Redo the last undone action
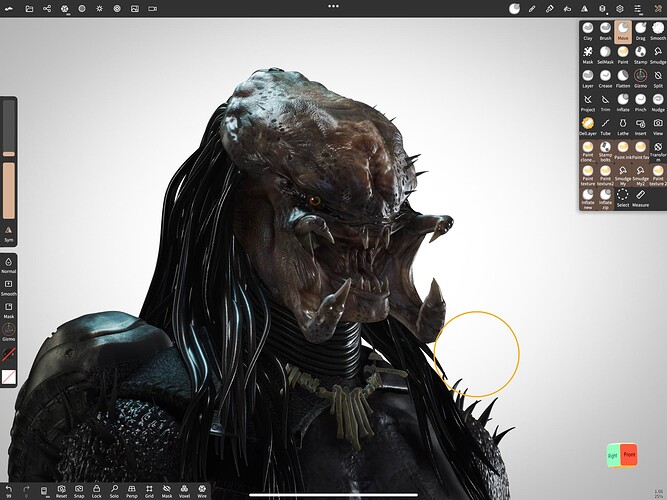The height and width of the screenshot is (500, 667). [x=26, y=491]
